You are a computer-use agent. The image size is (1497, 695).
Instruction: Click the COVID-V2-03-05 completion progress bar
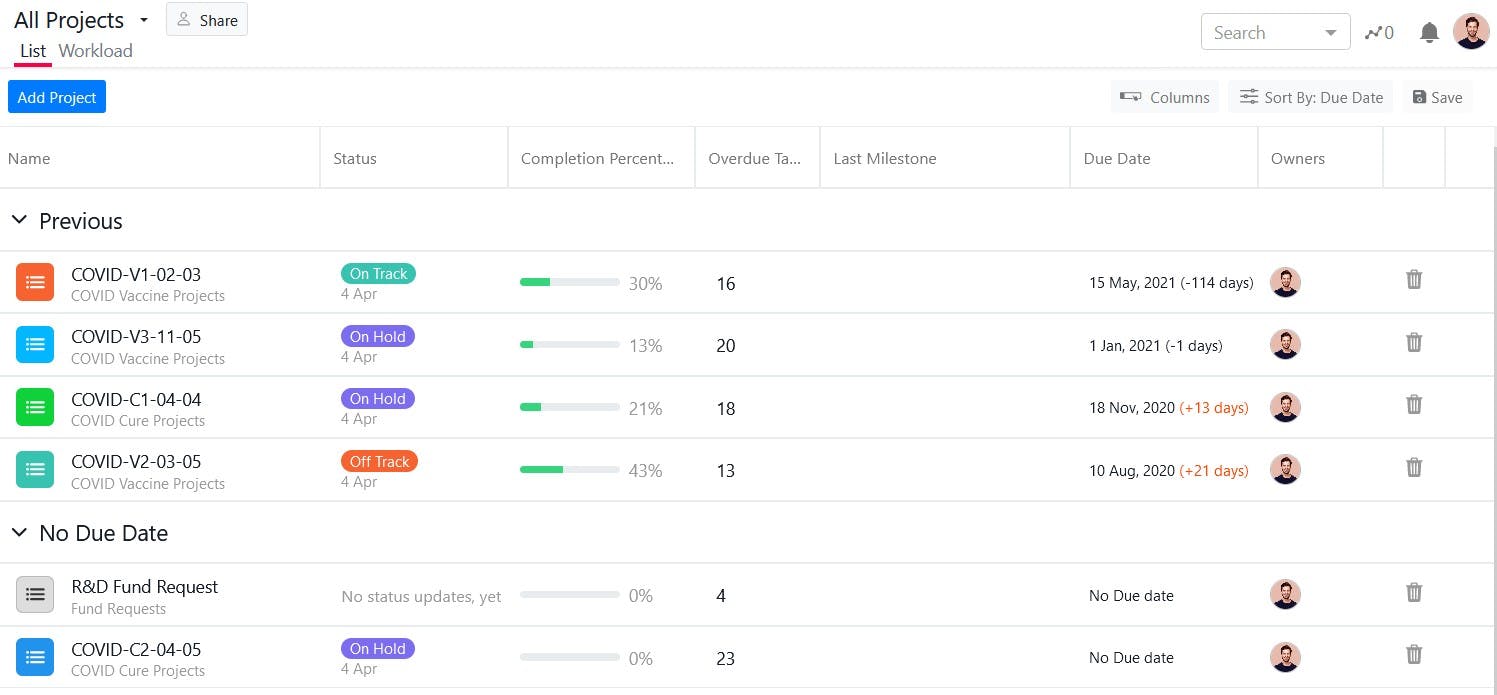pyautogui.click(x=569, y=470)
